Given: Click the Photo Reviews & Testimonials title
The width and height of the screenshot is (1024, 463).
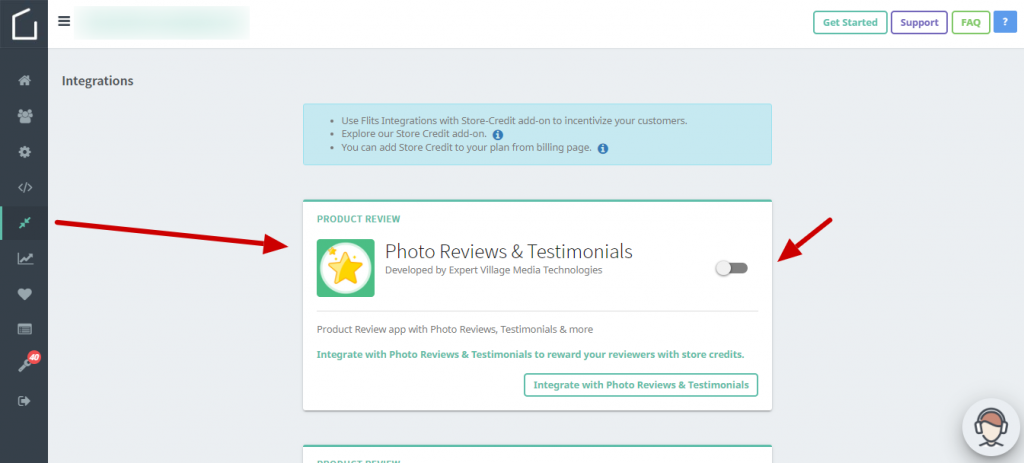Looking at the screenshot, I should coord(509,251).
